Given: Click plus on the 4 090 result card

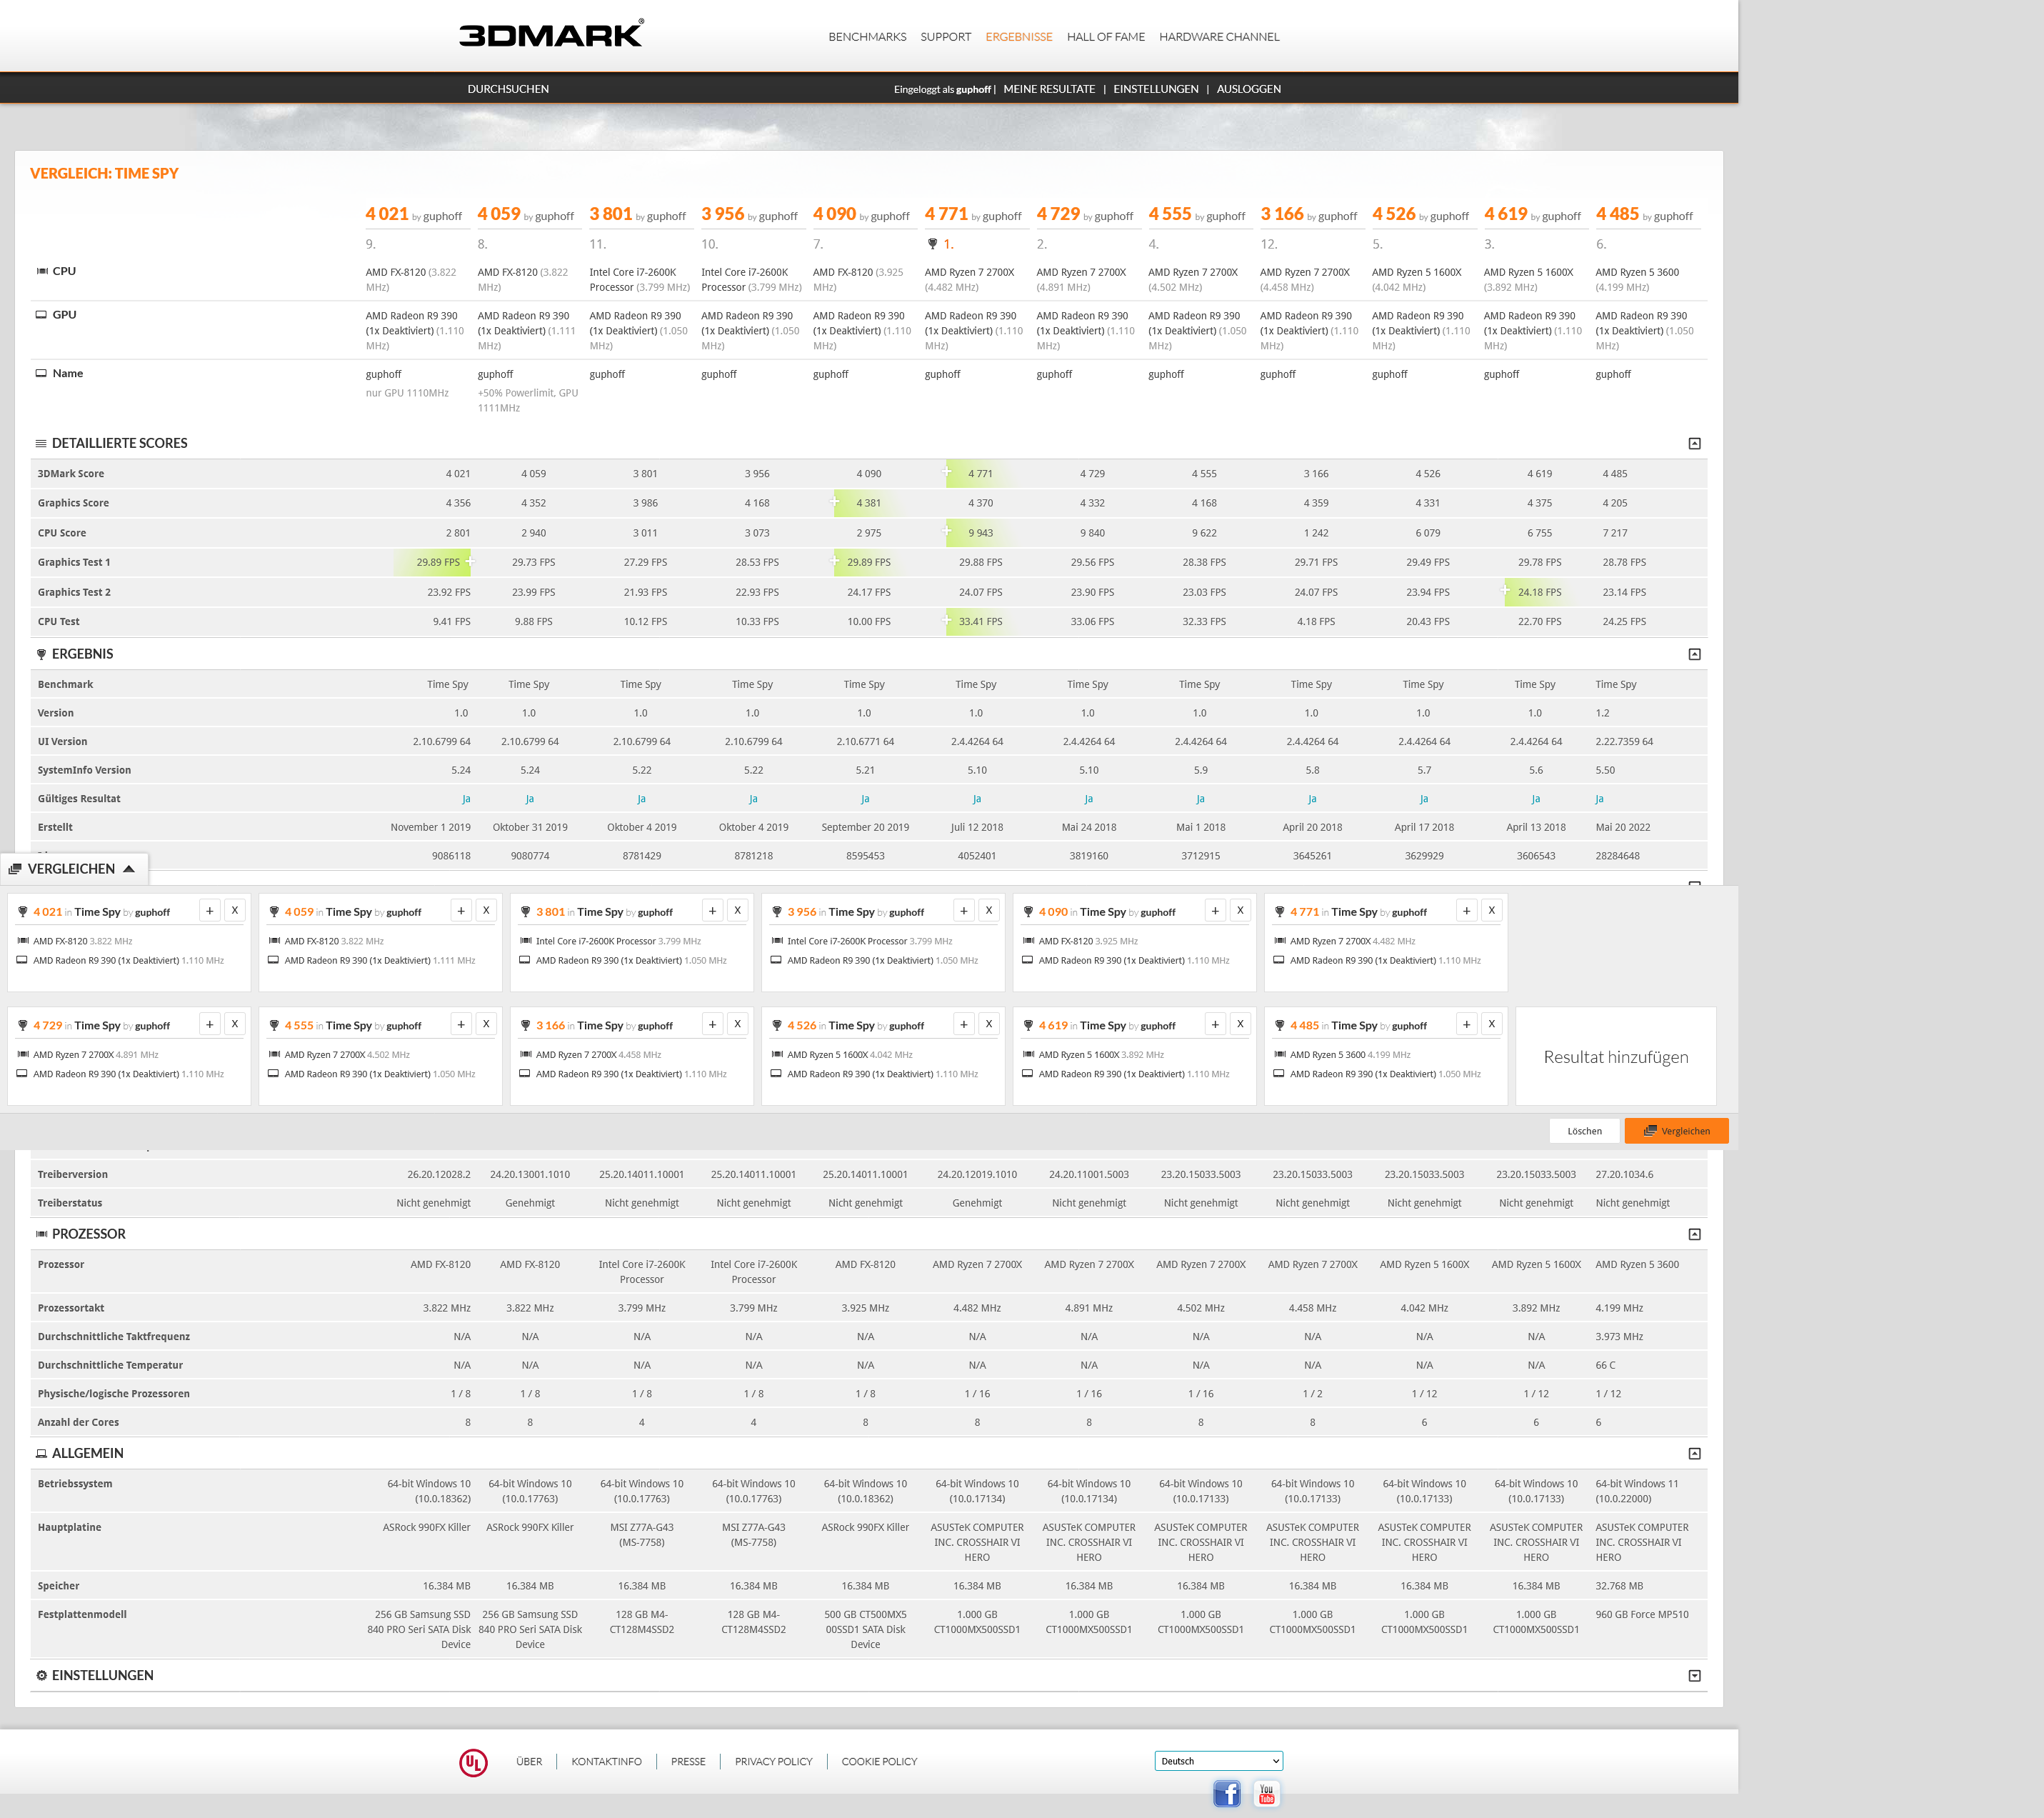Looking at the screenshot, I should [x=1215, y=911].
